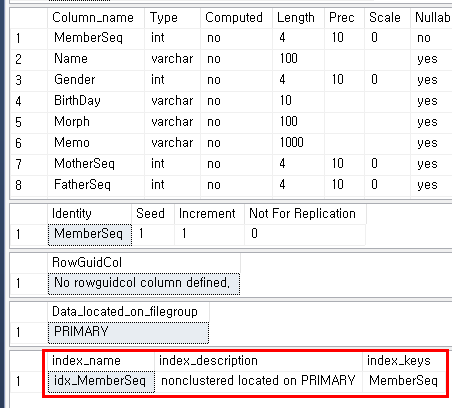Click the Length value 100 for Morph
The image size is (452, 408).
pyautogui.click(x=298, y=122)
